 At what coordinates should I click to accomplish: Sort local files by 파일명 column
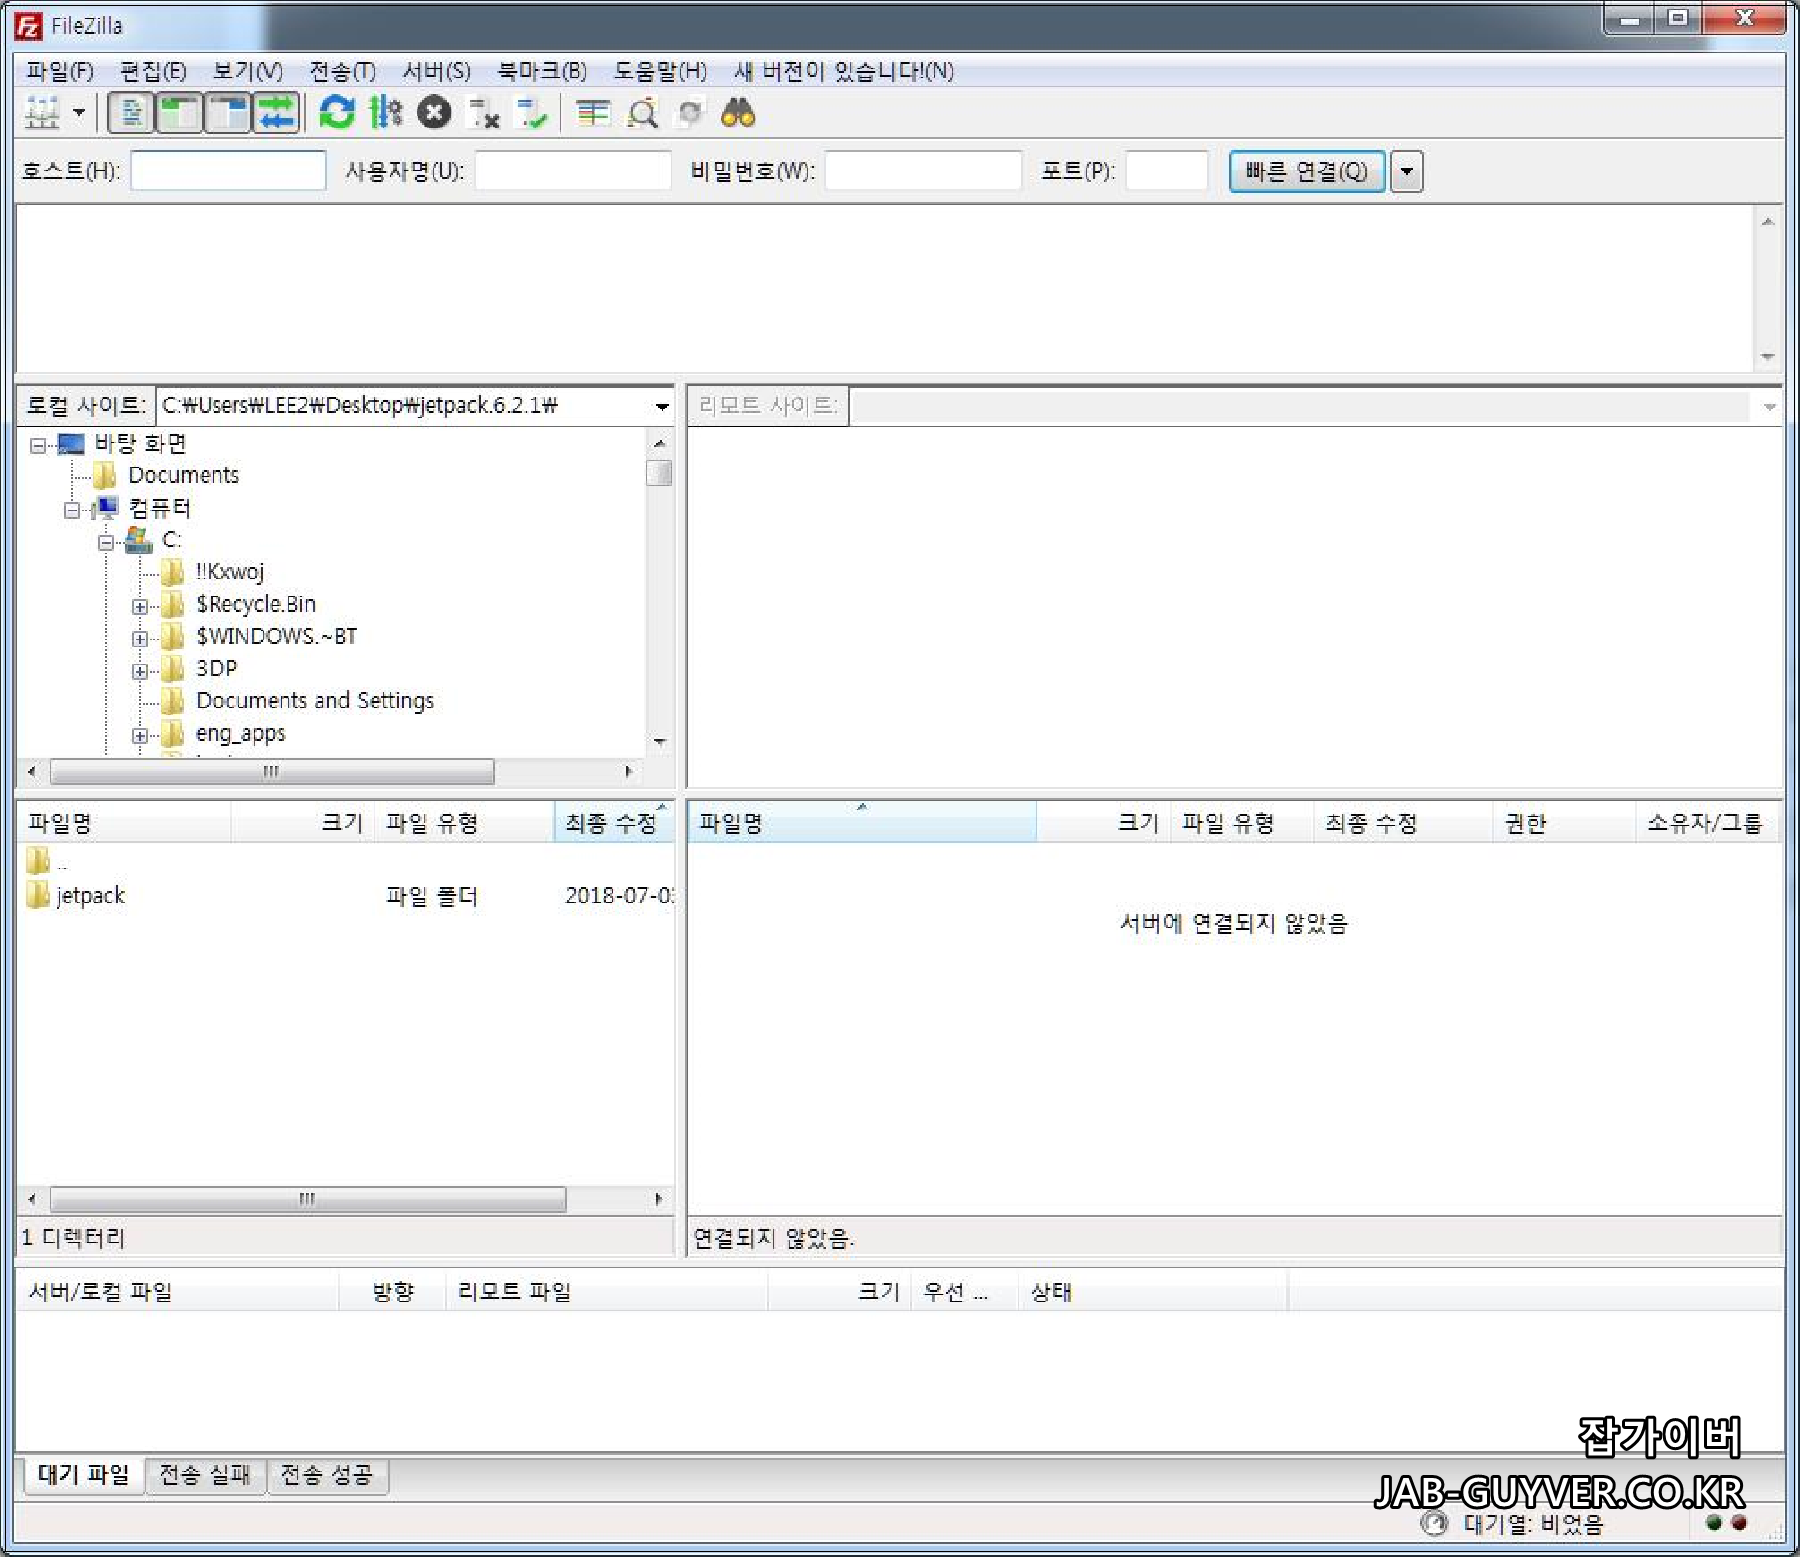tap(124, 823)
